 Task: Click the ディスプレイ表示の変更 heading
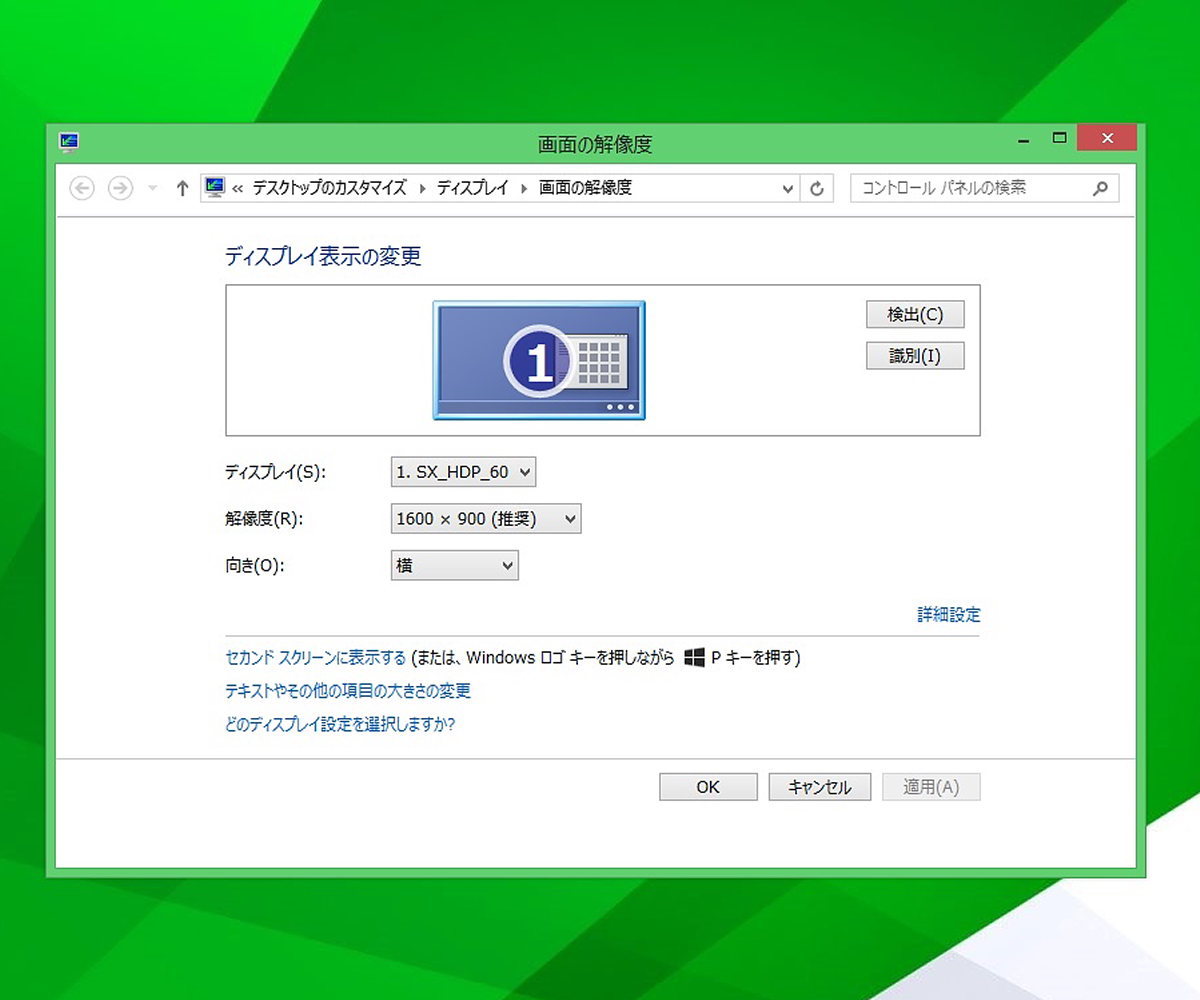[x=323, y=257]
